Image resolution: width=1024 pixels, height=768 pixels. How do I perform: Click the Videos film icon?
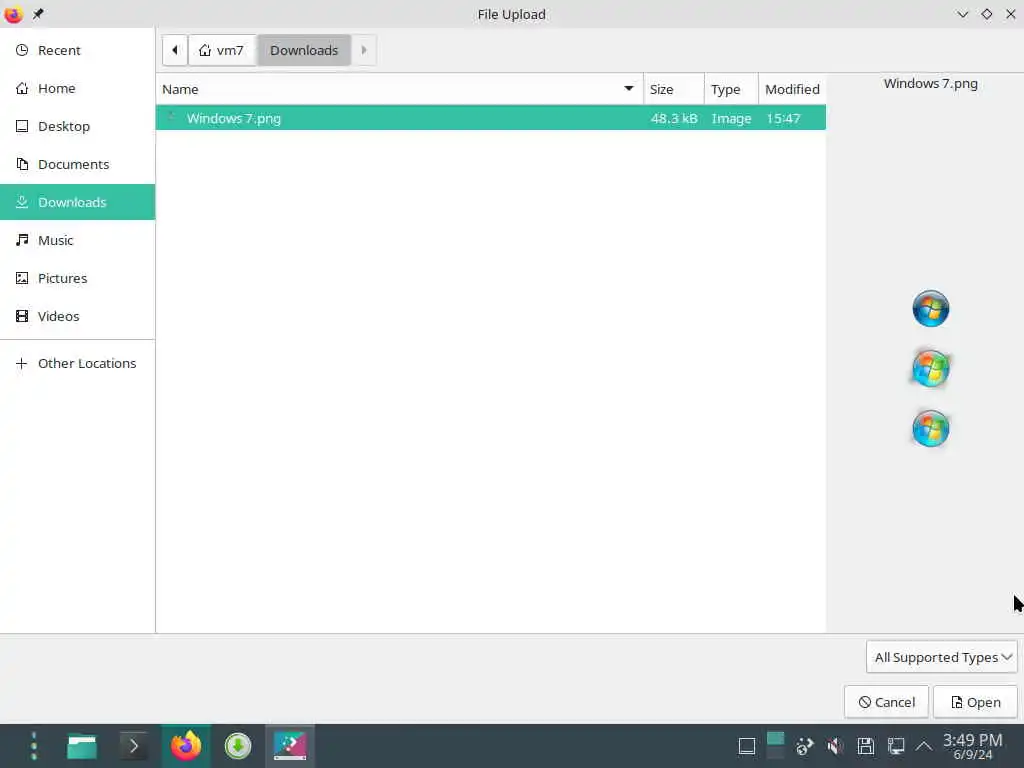point(22,315)
